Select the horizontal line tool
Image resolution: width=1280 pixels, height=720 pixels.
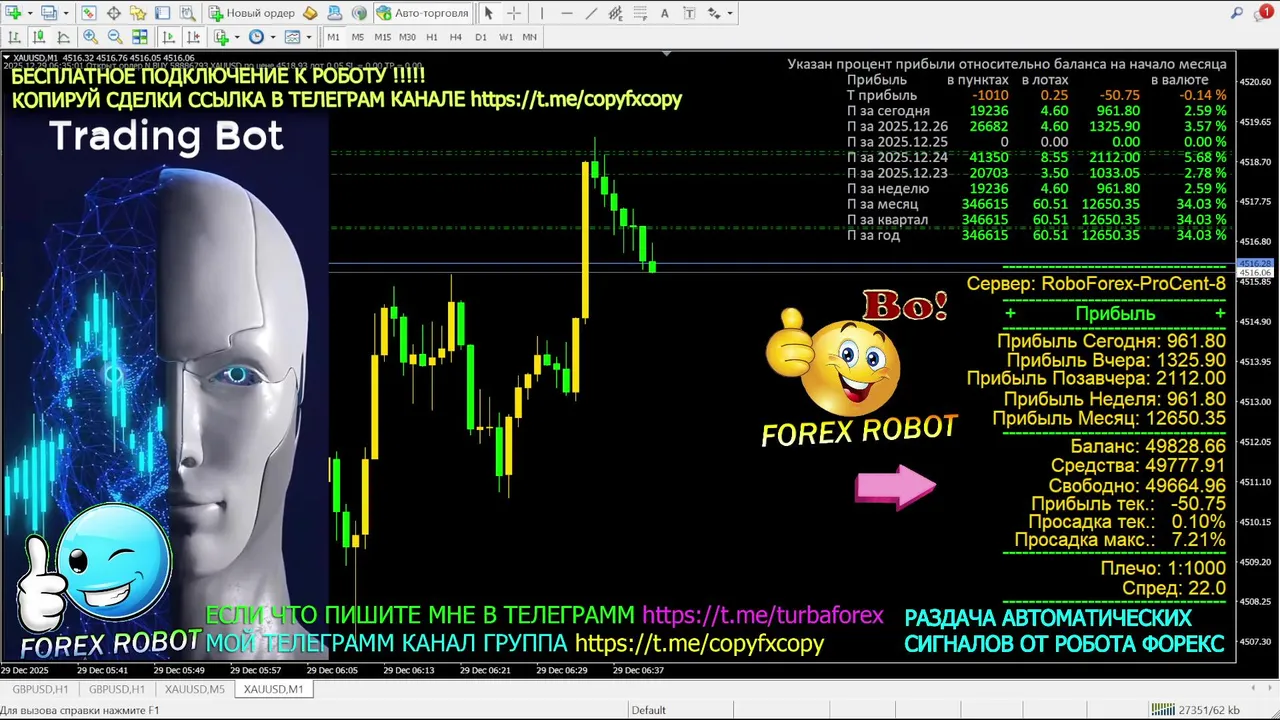567,13
